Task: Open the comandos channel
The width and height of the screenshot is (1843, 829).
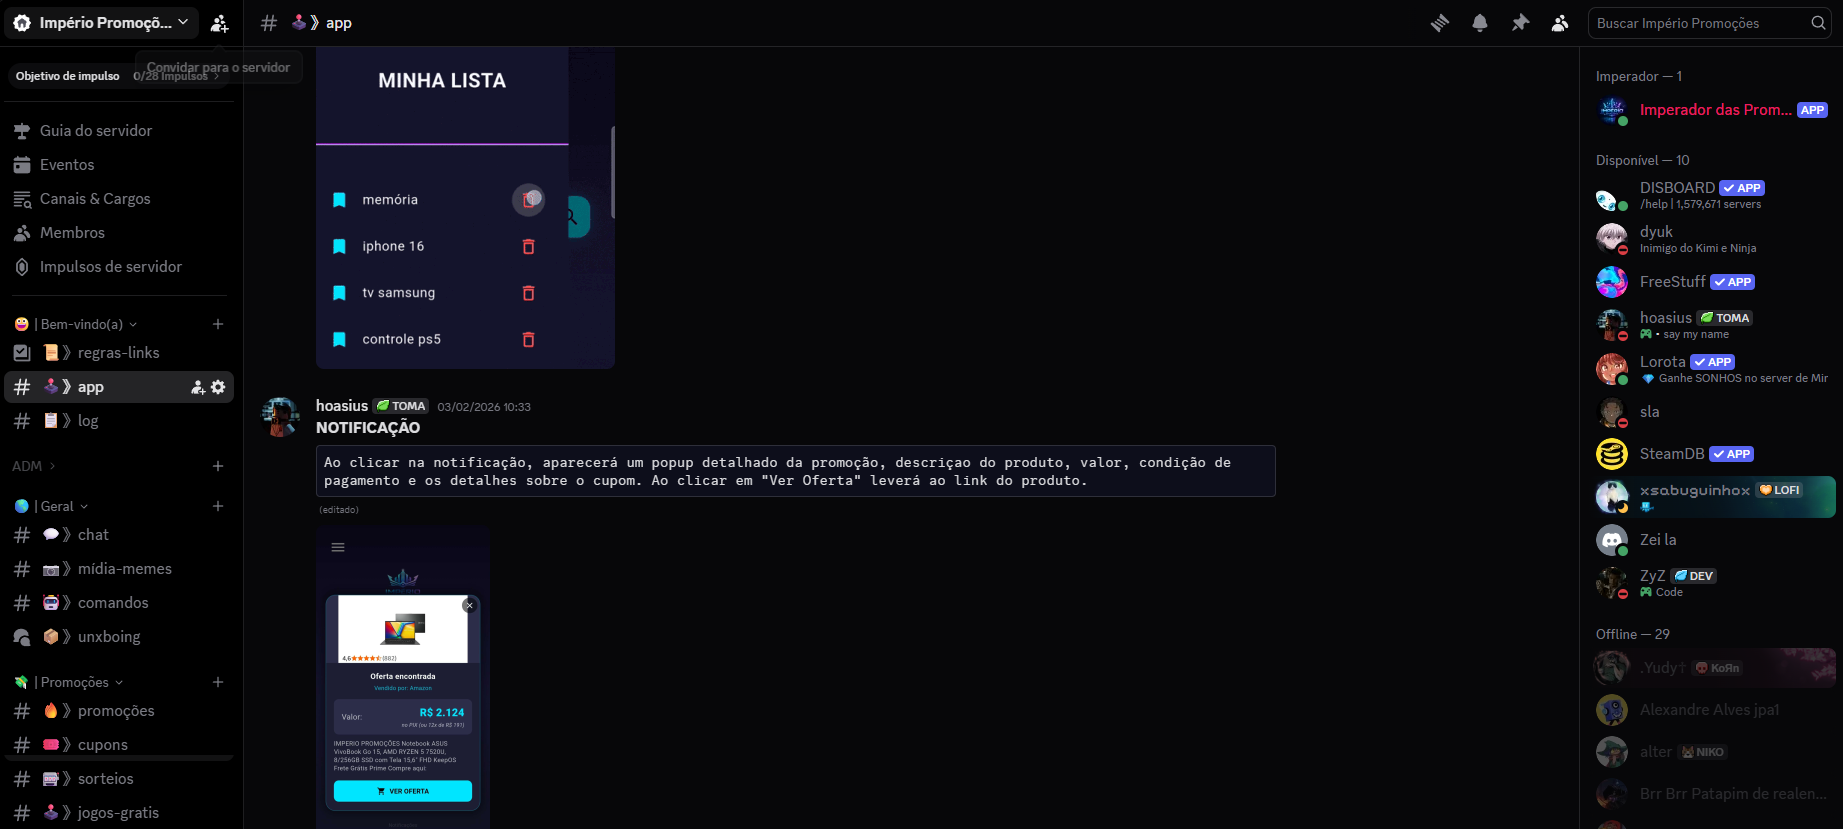Action: (119, 603)
